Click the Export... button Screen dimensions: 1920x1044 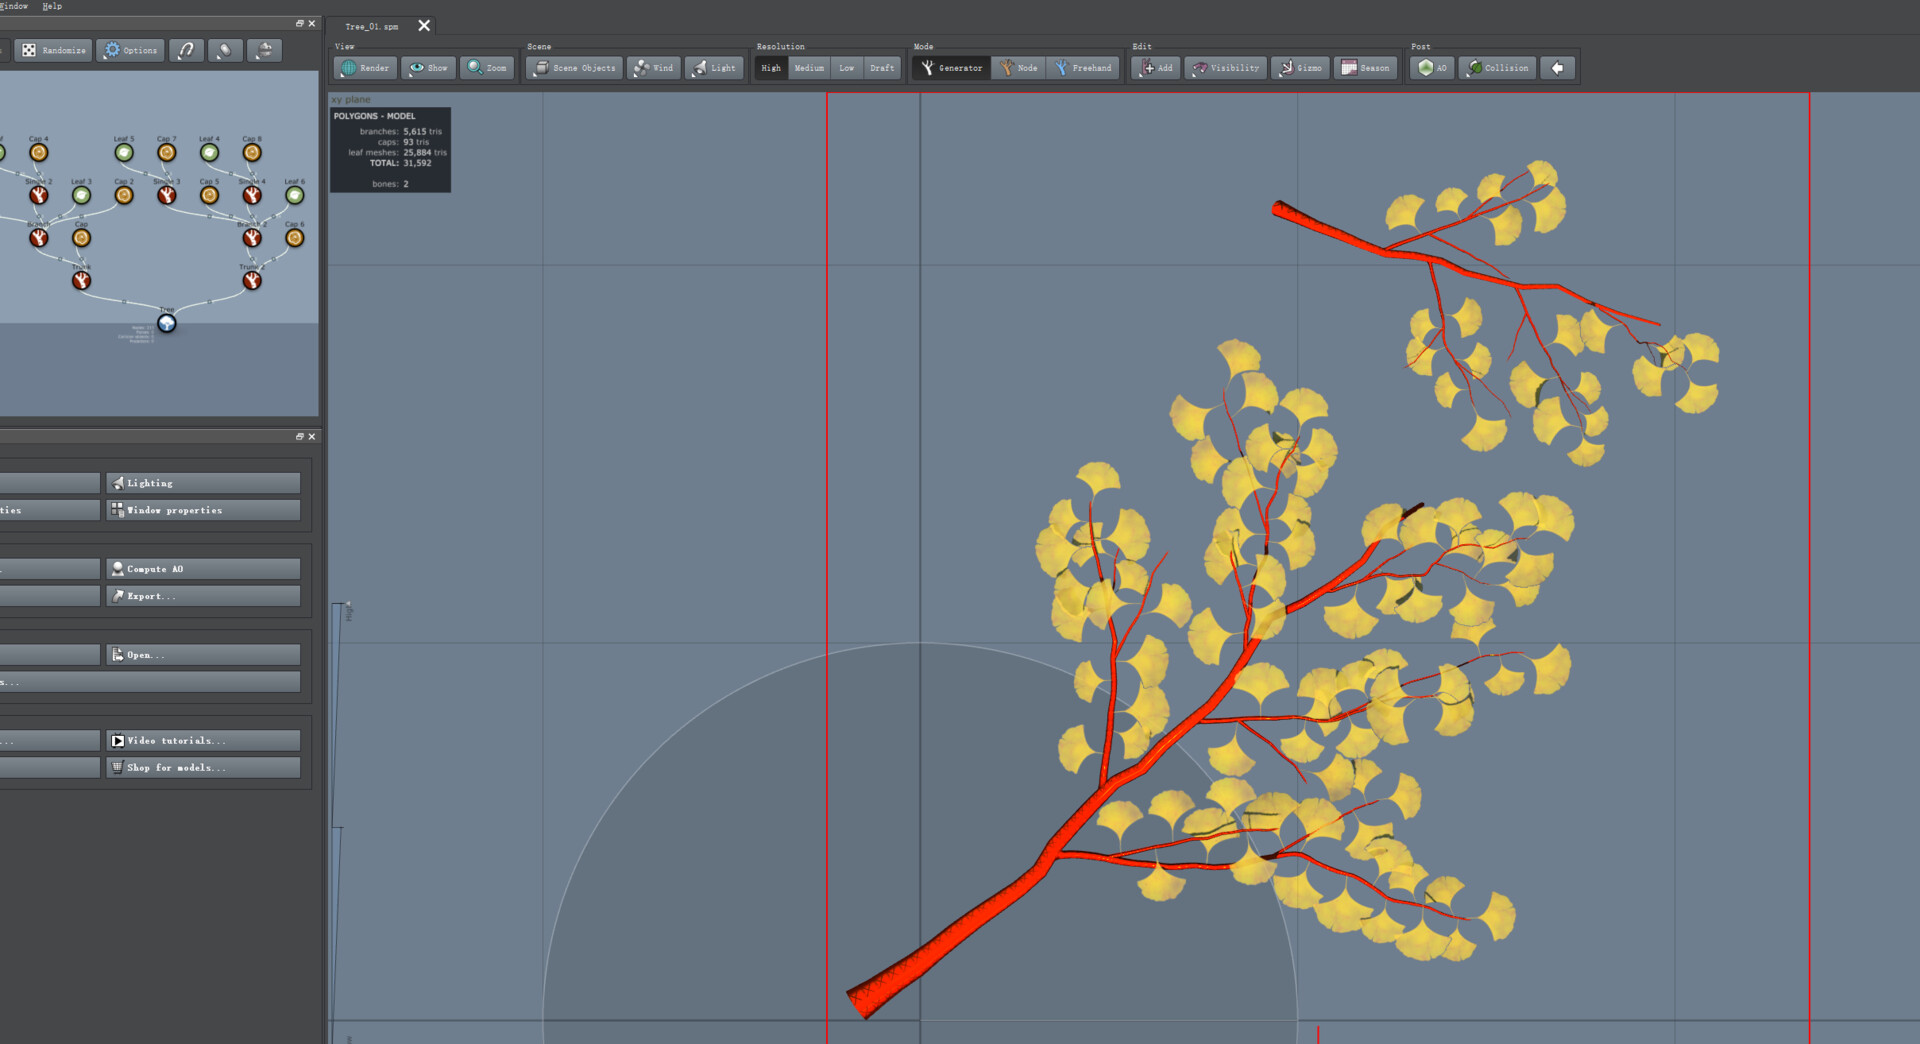[x=203, y=596]
